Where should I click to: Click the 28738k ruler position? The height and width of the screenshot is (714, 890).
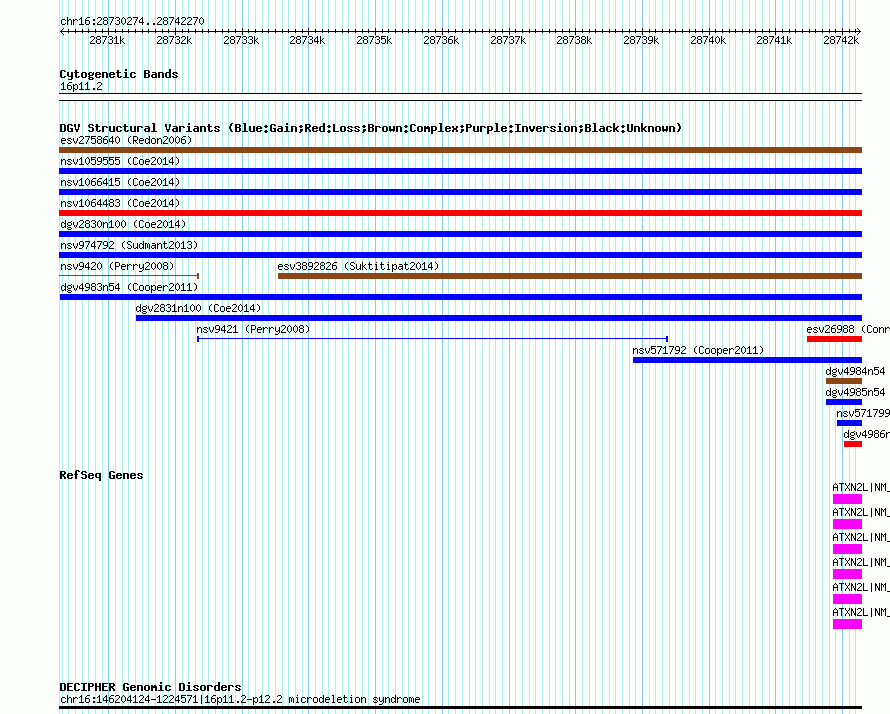tap(574, 40)
